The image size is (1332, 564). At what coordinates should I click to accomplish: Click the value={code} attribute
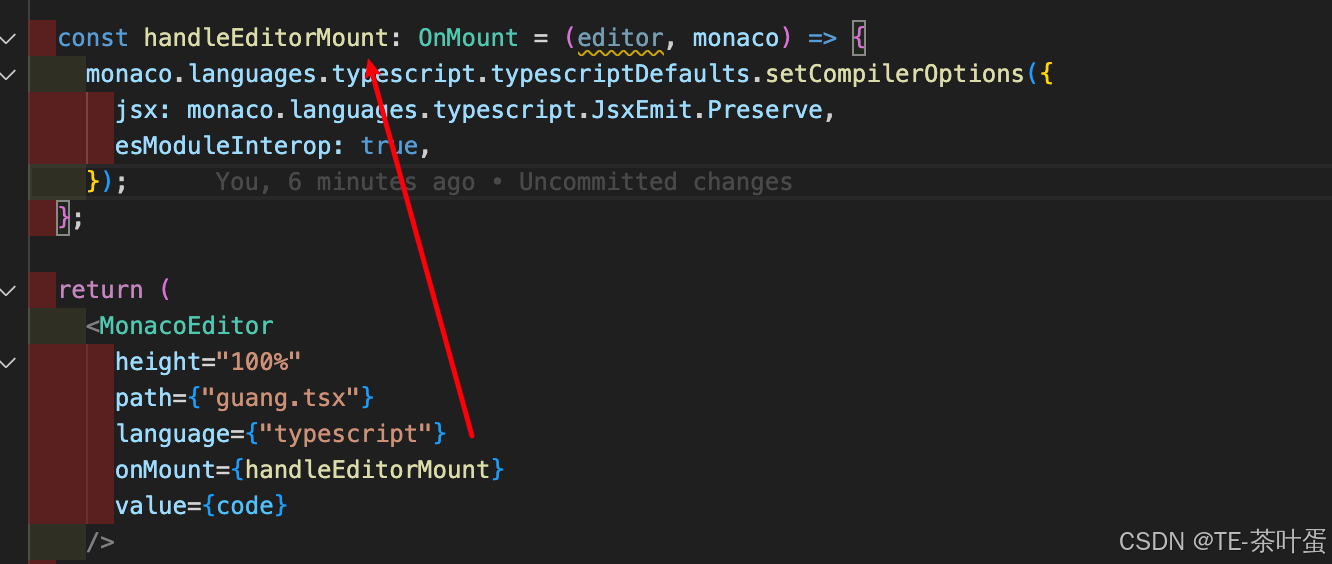click(x=201, y=506)
